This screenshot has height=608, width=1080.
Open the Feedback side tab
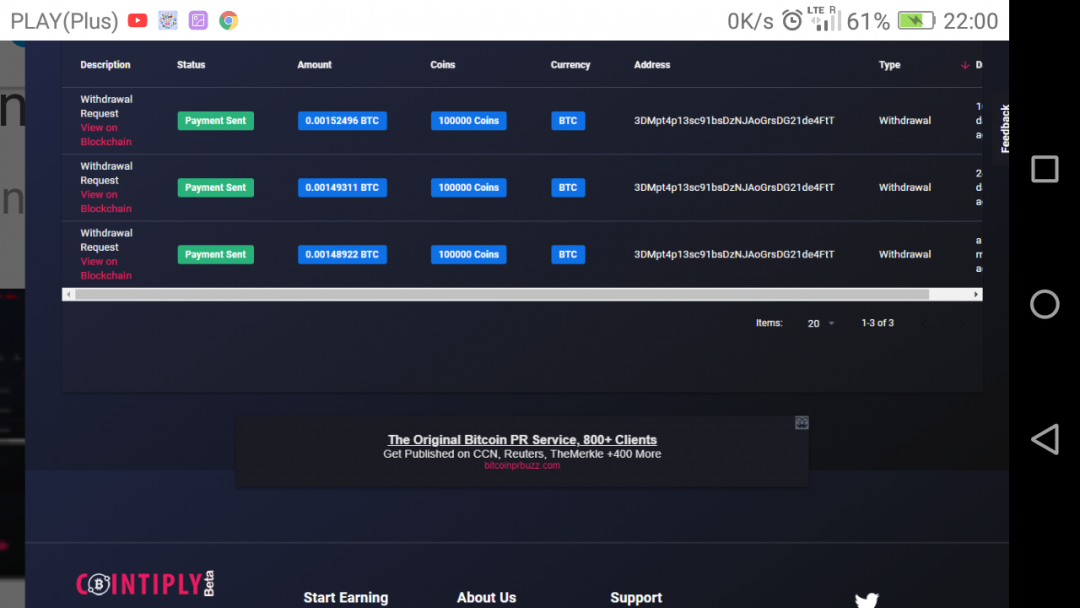1004,128
